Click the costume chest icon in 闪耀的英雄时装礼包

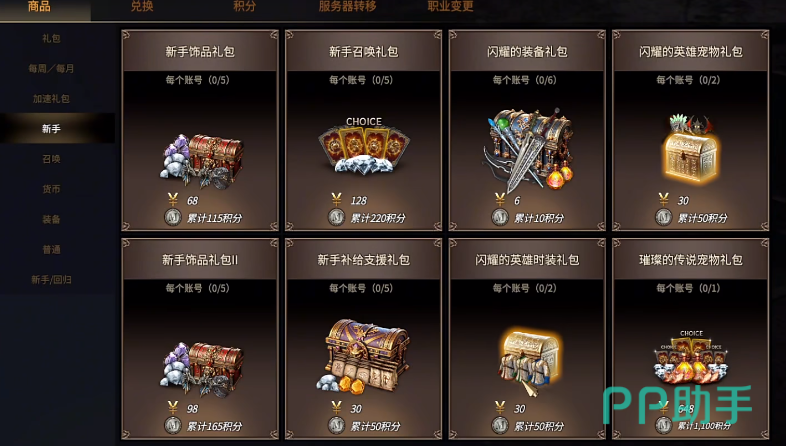coord(530,362)
